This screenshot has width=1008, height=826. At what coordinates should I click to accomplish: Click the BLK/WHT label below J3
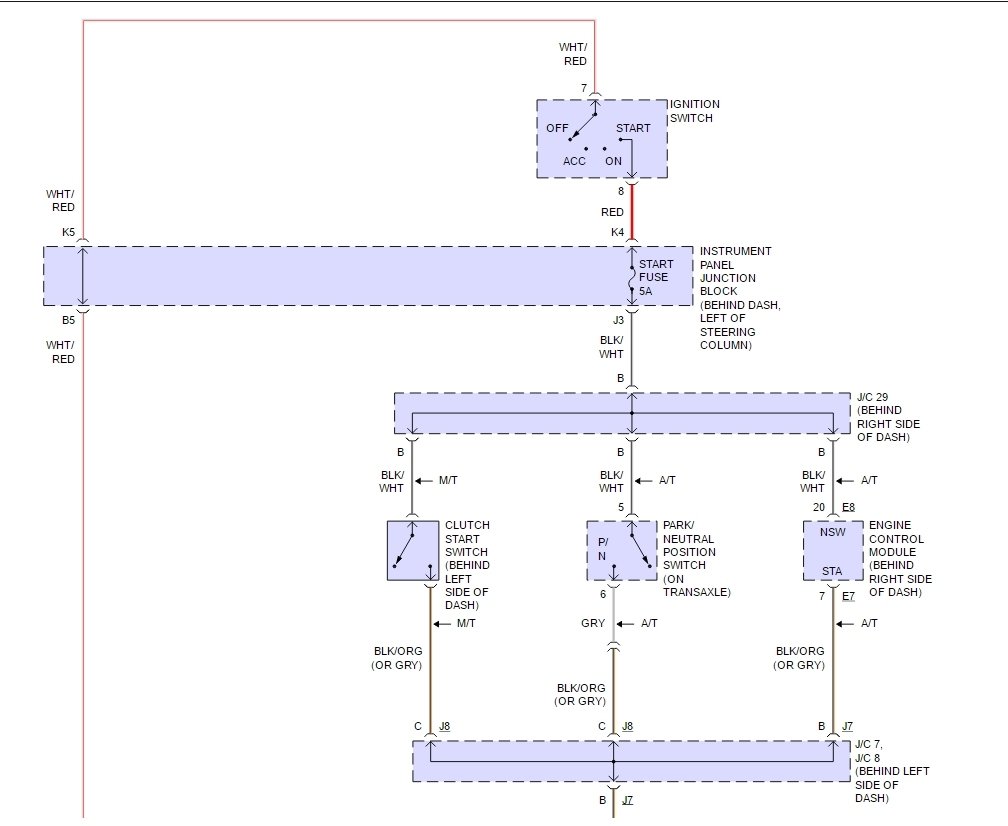(x=611, y=346)
